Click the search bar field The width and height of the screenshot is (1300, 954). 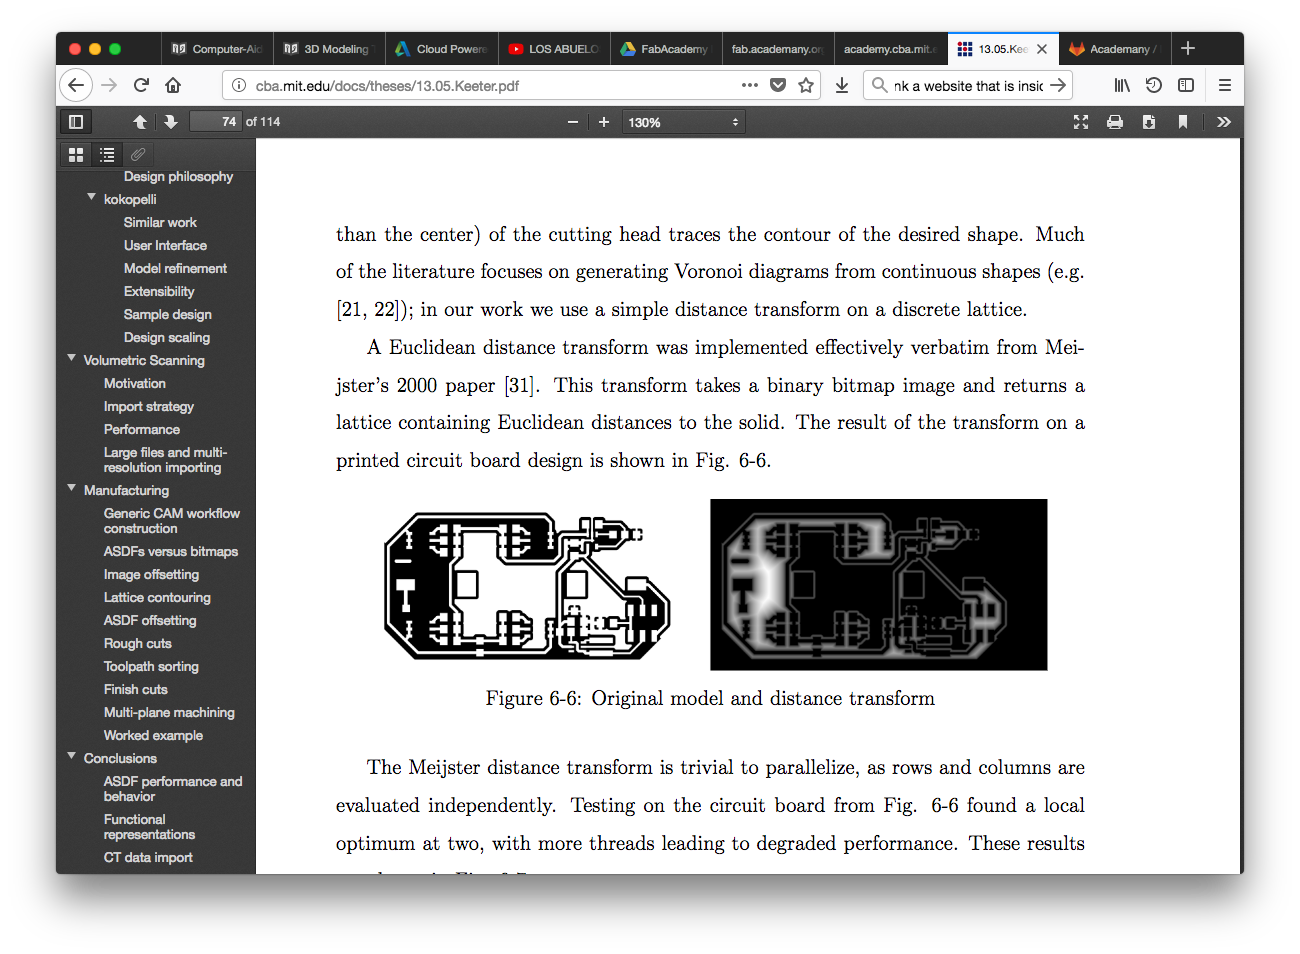click(967, 85)
